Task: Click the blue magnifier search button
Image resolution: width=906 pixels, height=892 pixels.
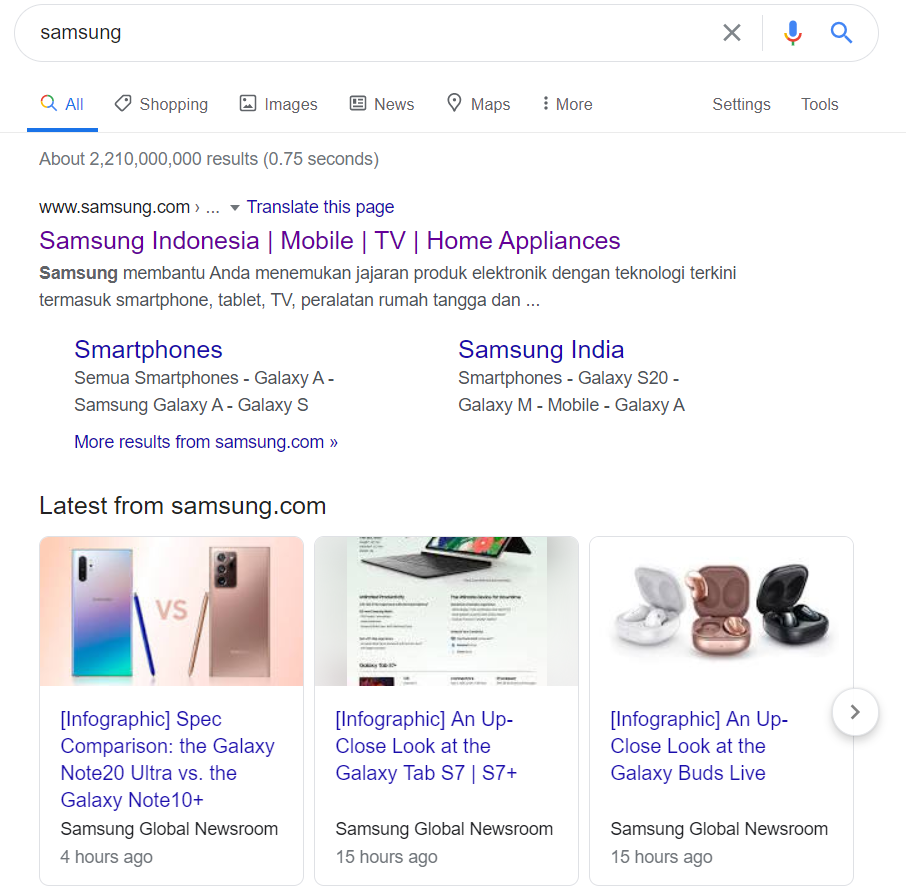Action: pos(842,33)
